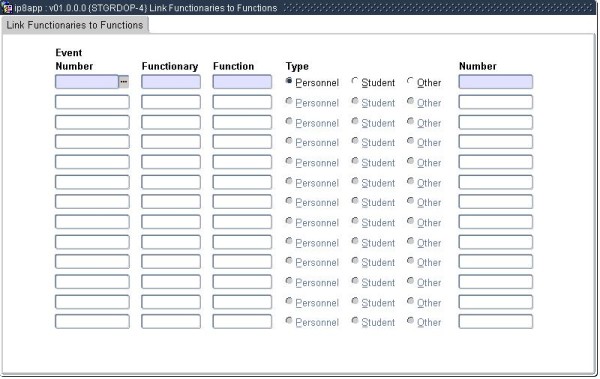Screen dimensions: 600x379
Task: Click the second row Function field
Action: (242, 102)
